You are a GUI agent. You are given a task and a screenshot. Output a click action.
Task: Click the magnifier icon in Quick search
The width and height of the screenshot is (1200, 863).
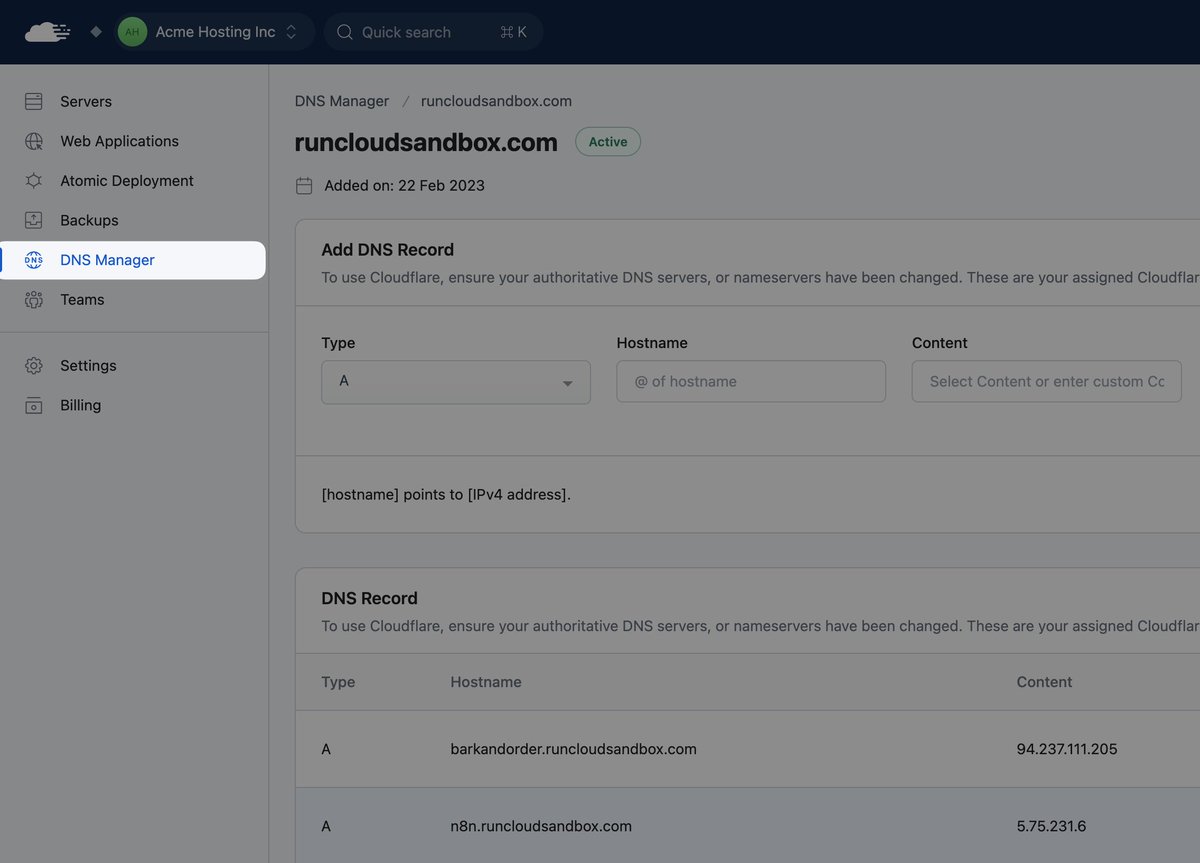(x=345, y=32)
